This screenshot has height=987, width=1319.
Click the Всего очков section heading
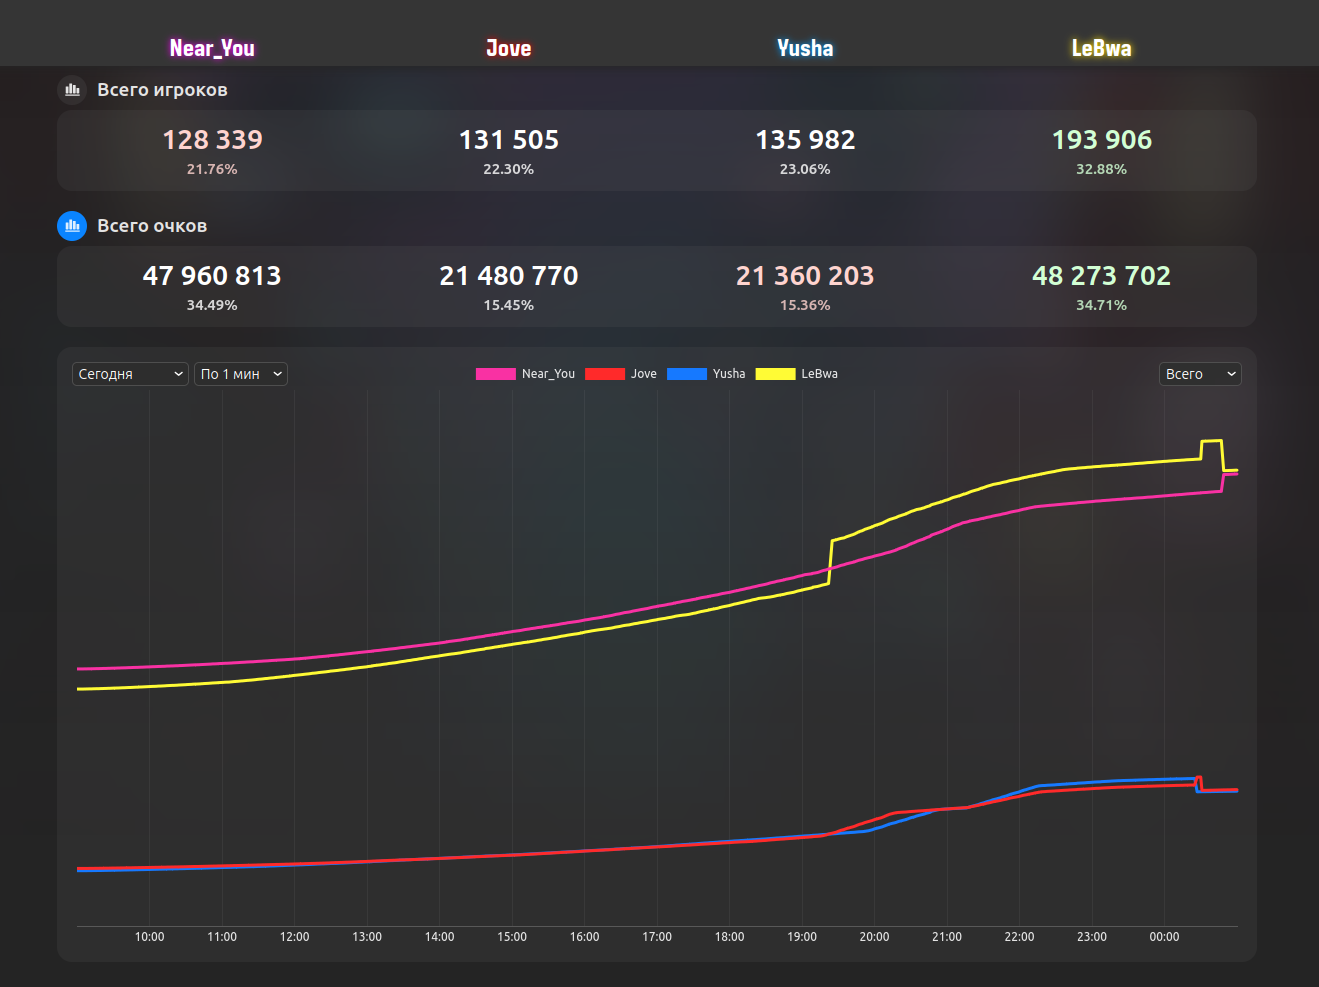152,226
